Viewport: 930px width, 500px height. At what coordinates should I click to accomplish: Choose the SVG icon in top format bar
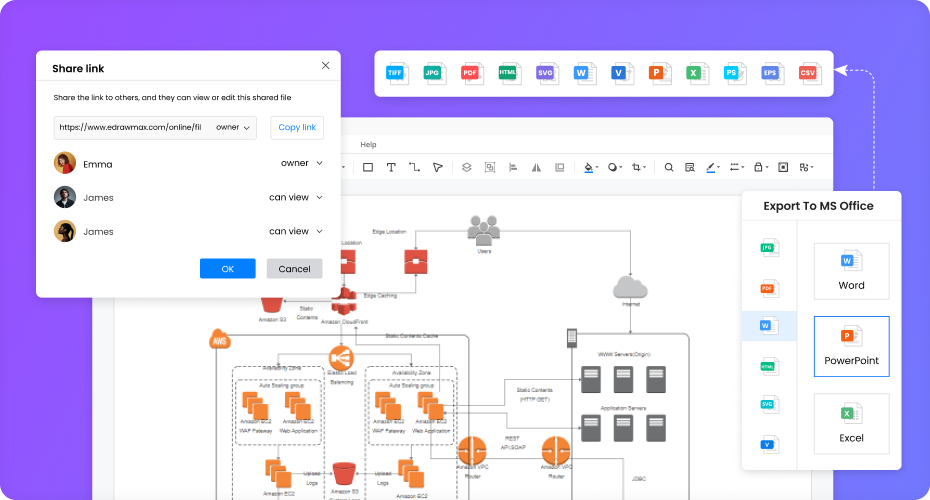click(545, 73)
